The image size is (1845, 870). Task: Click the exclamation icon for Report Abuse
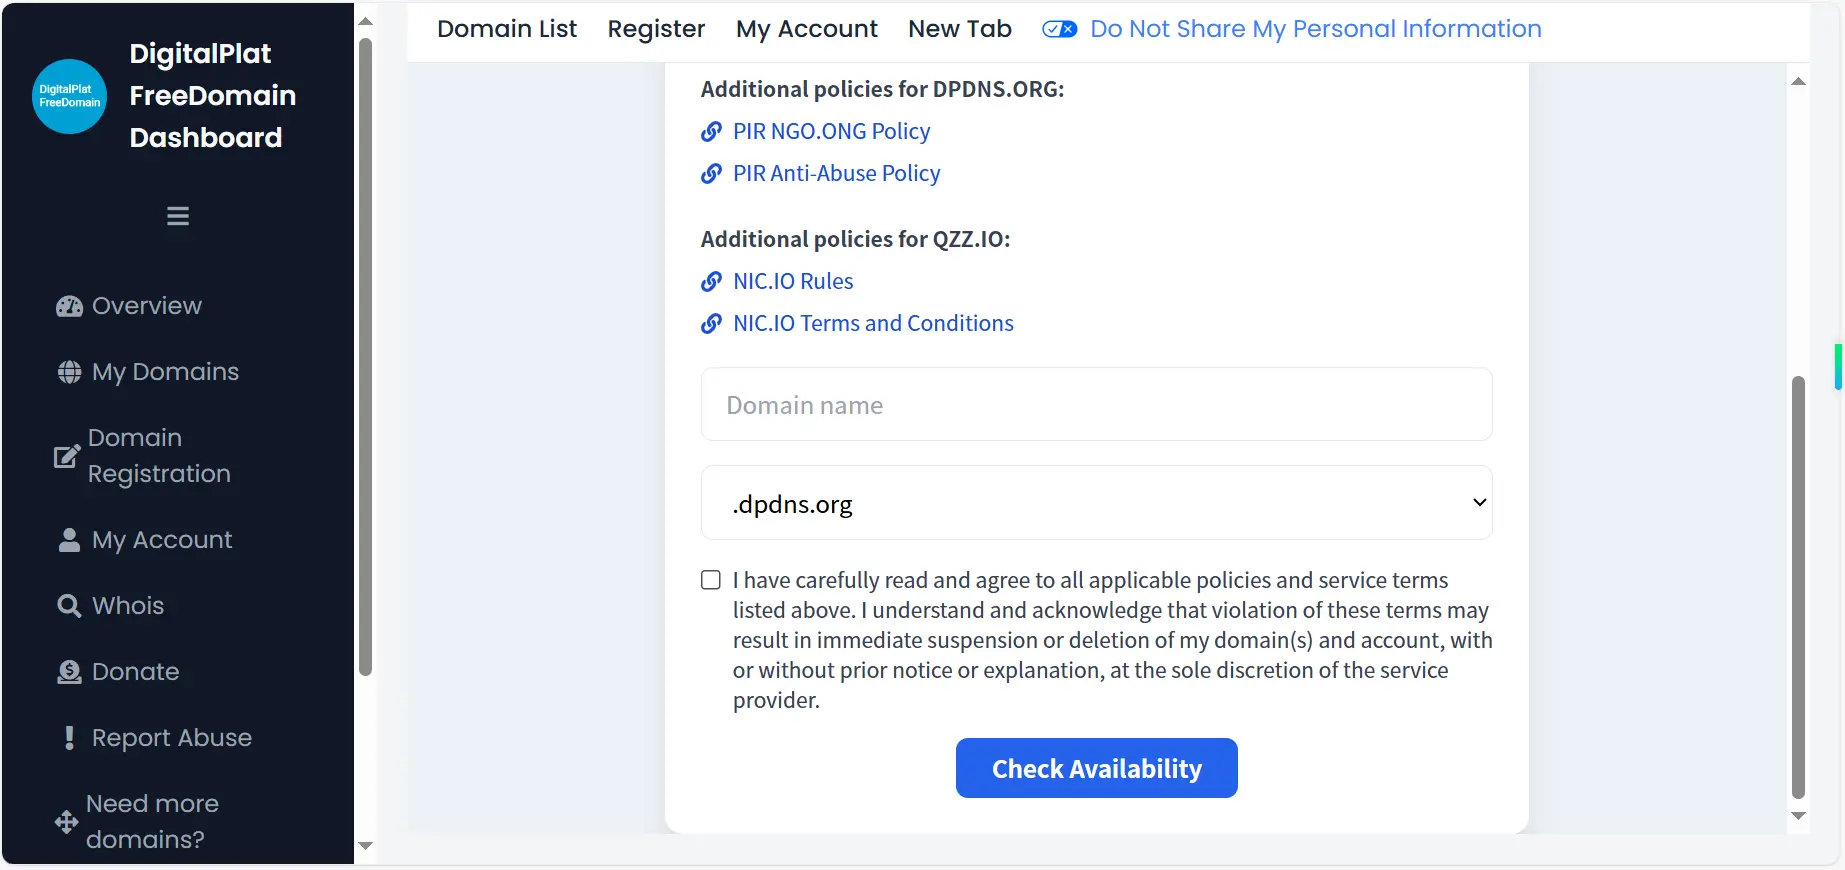click(69, 738)
